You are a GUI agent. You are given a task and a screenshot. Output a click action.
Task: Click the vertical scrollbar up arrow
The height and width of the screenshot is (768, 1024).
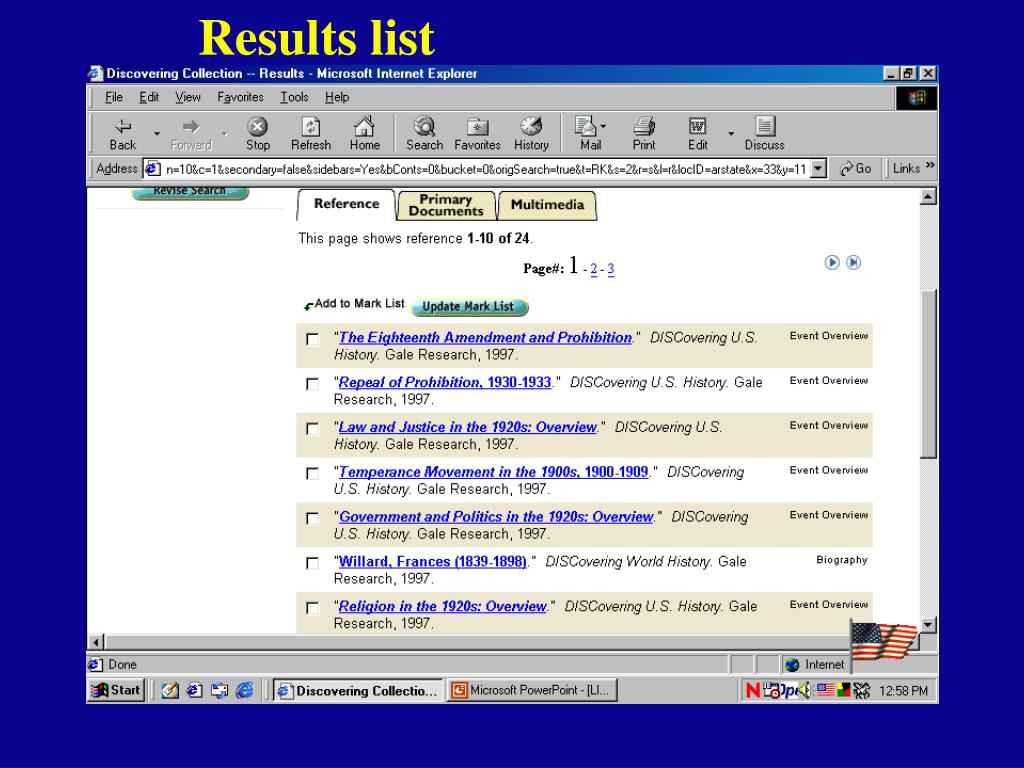(928, 196)
